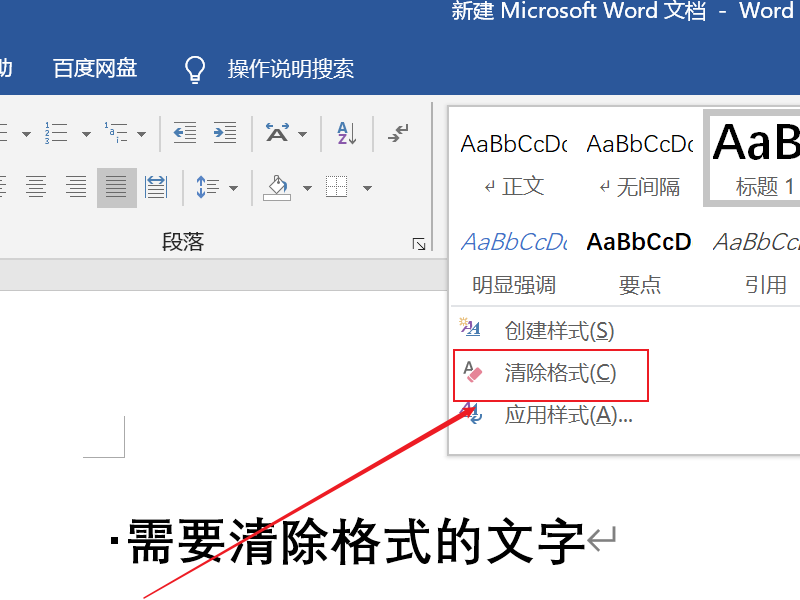
Task: Click the Distributed alignment icon
Action: pyautogui.click(x=156, y=187)
